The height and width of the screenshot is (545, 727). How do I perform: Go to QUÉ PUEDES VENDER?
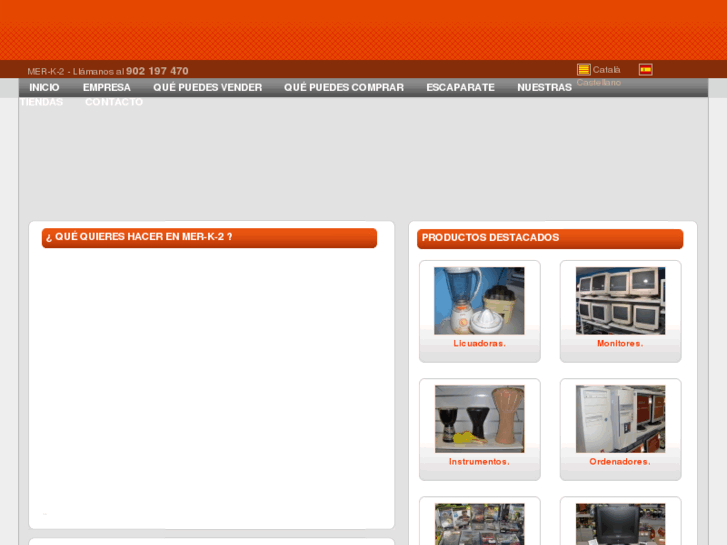click(x=208, y=87)
